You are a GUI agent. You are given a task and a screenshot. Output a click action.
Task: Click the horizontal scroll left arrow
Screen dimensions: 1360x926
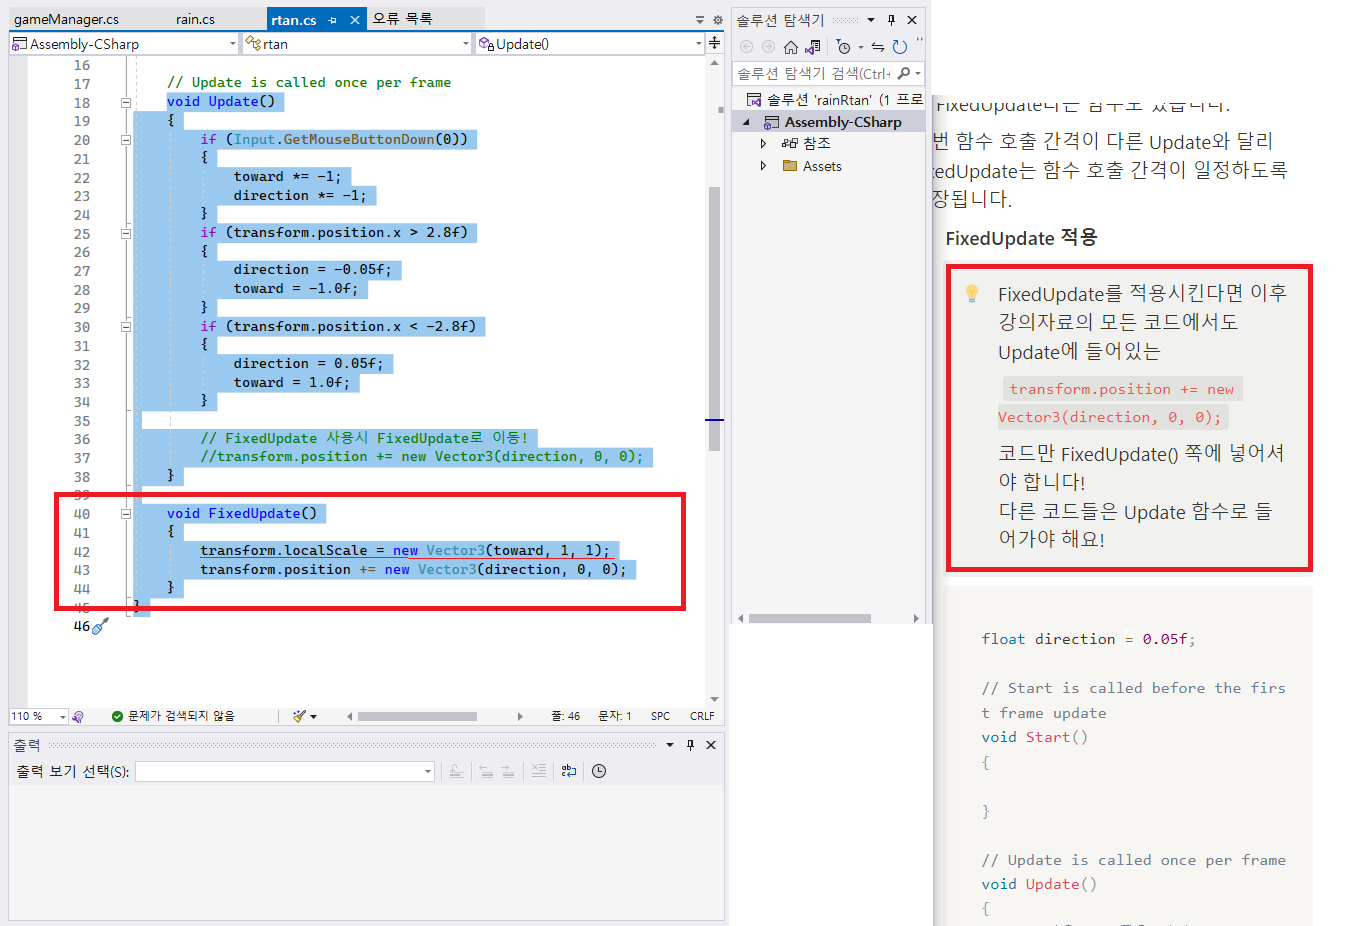[x=349, y=716]
